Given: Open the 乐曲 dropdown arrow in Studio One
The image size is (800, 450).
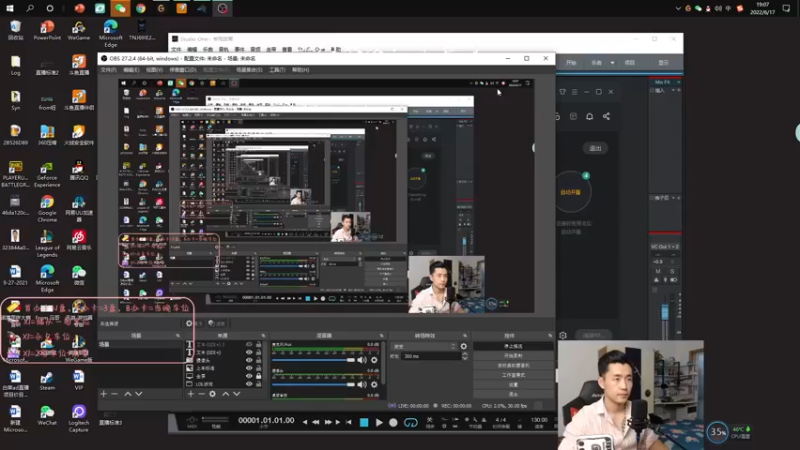Looking at the screenshot, I should point(612,63).
